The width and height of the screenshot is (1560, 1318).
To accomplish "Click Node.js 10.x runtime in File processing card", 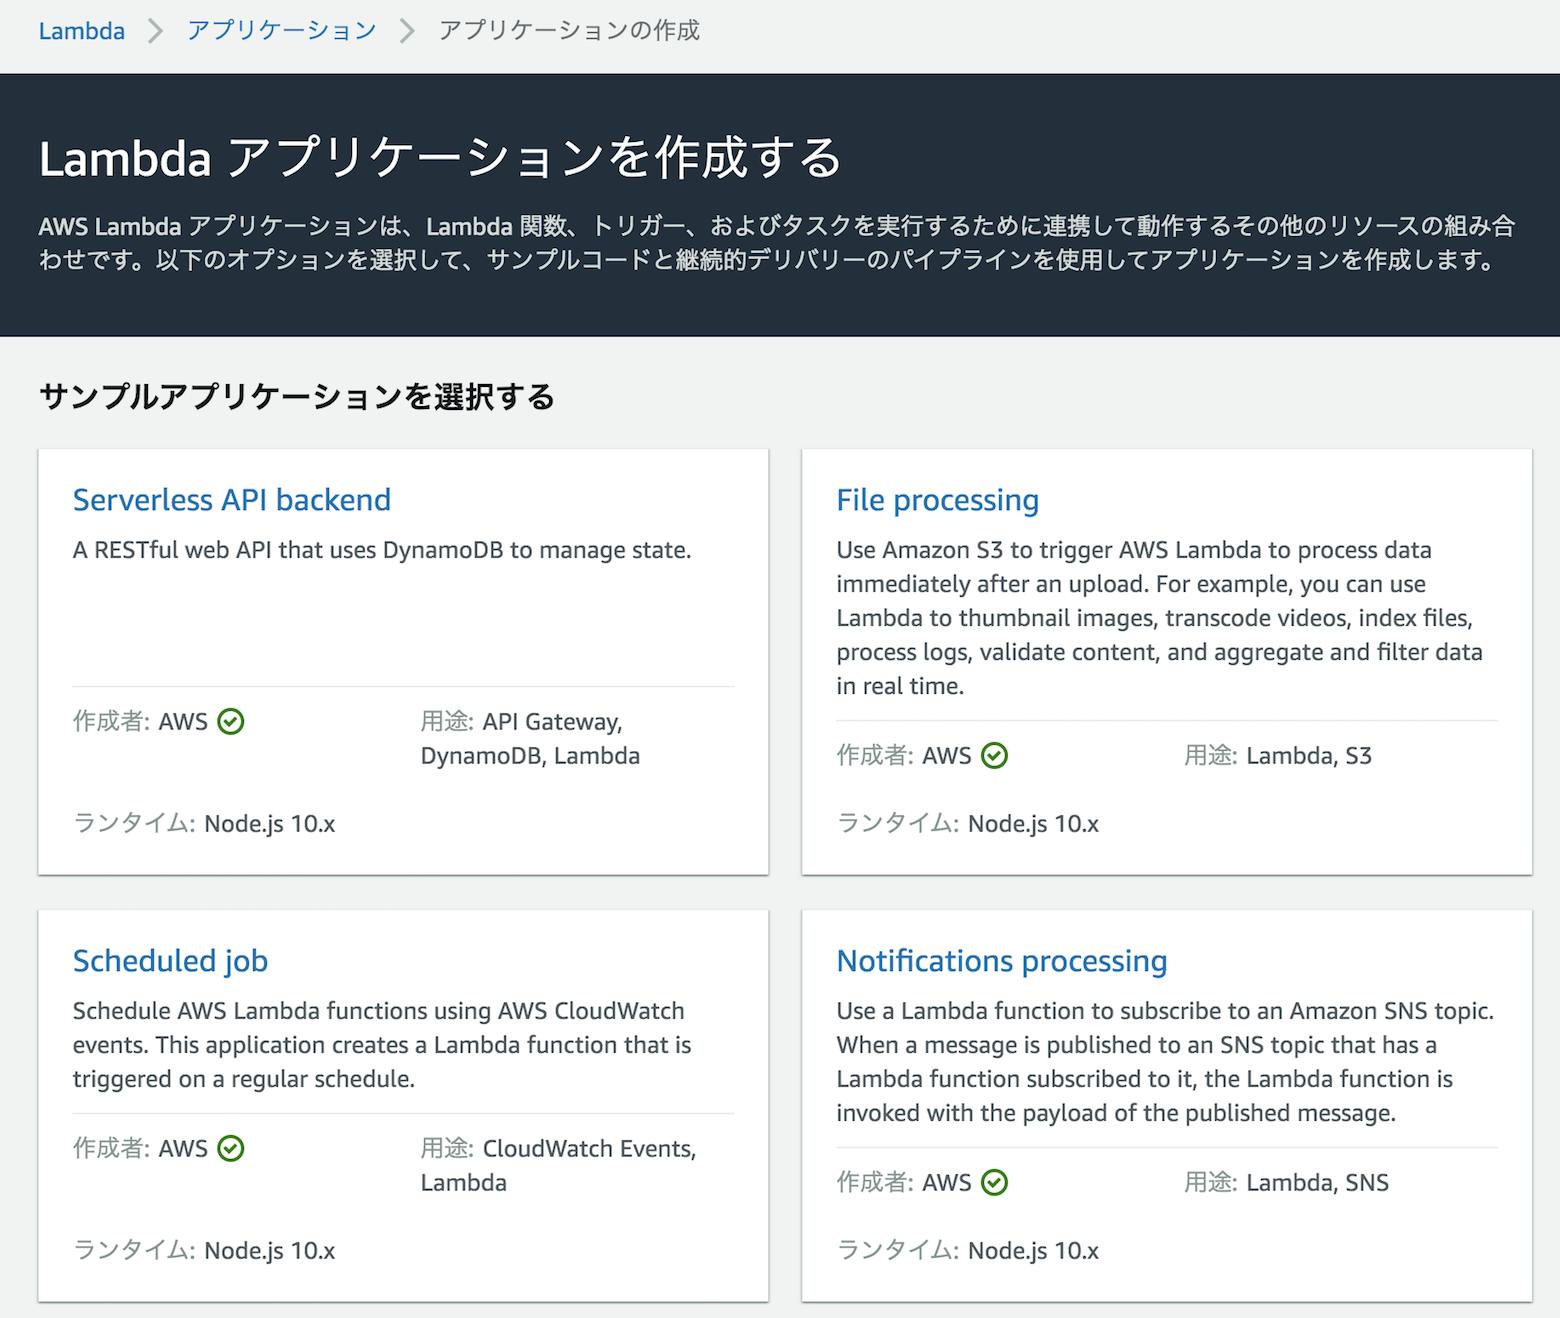I will 1033,824.
